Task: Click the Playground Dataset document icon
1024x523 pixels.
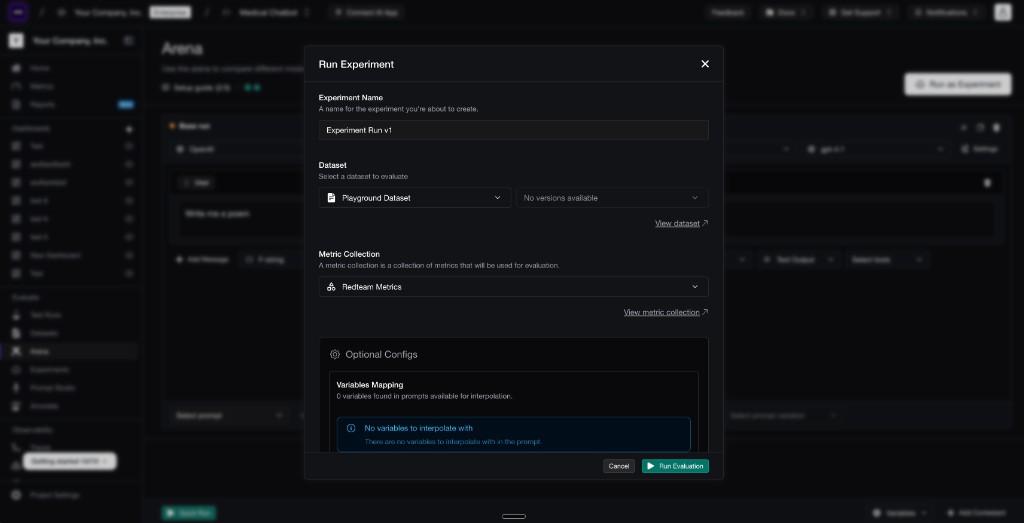Action: click(331, 198)
